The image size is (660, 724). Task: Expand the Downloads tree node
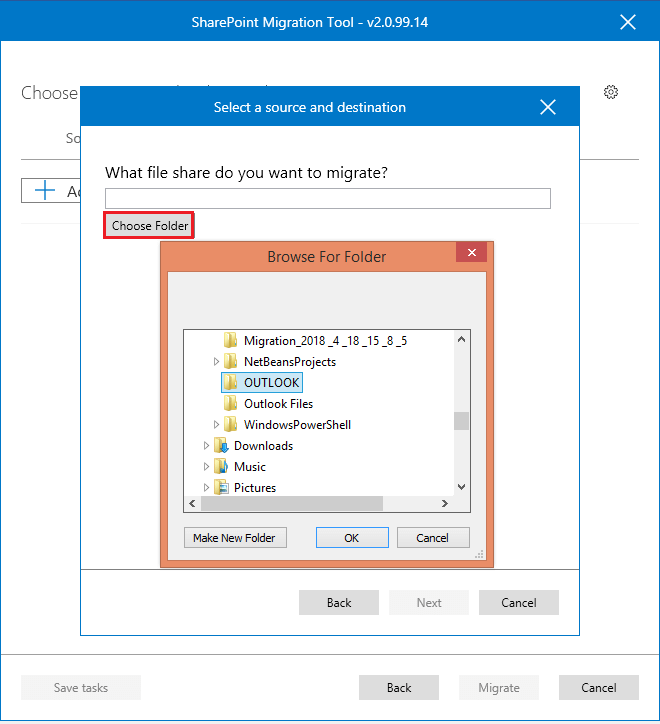206,446
